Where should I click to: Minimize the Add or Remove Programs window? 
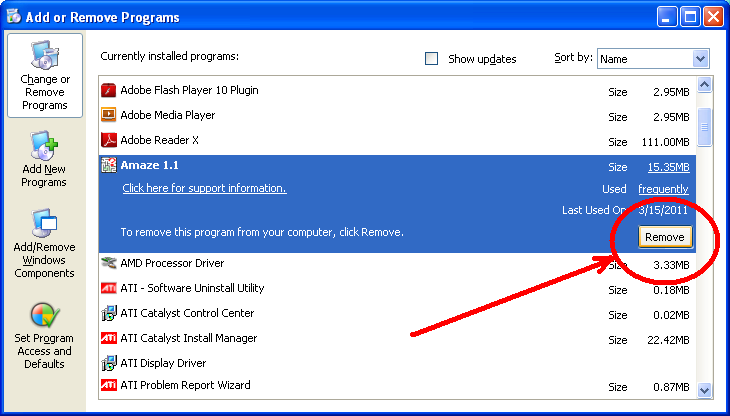tap(667, 17)
